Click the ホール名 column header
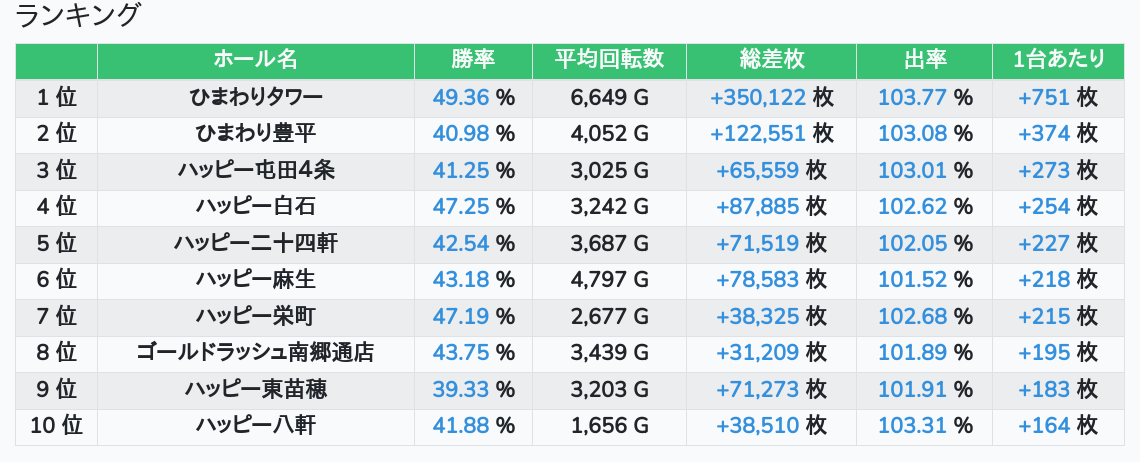 255,60
